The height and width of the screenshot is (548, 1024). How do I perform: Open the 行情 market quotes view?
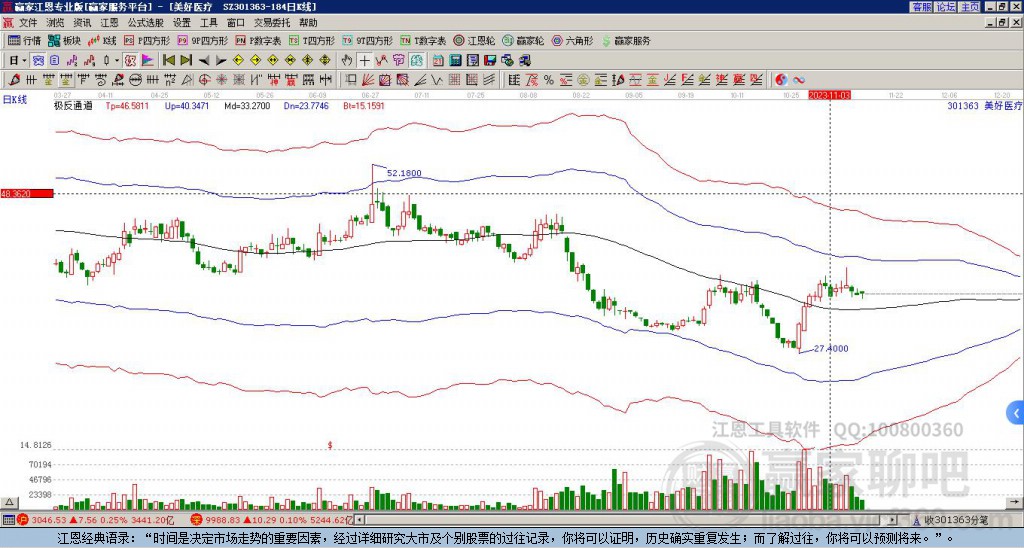(x=25, y=40)
